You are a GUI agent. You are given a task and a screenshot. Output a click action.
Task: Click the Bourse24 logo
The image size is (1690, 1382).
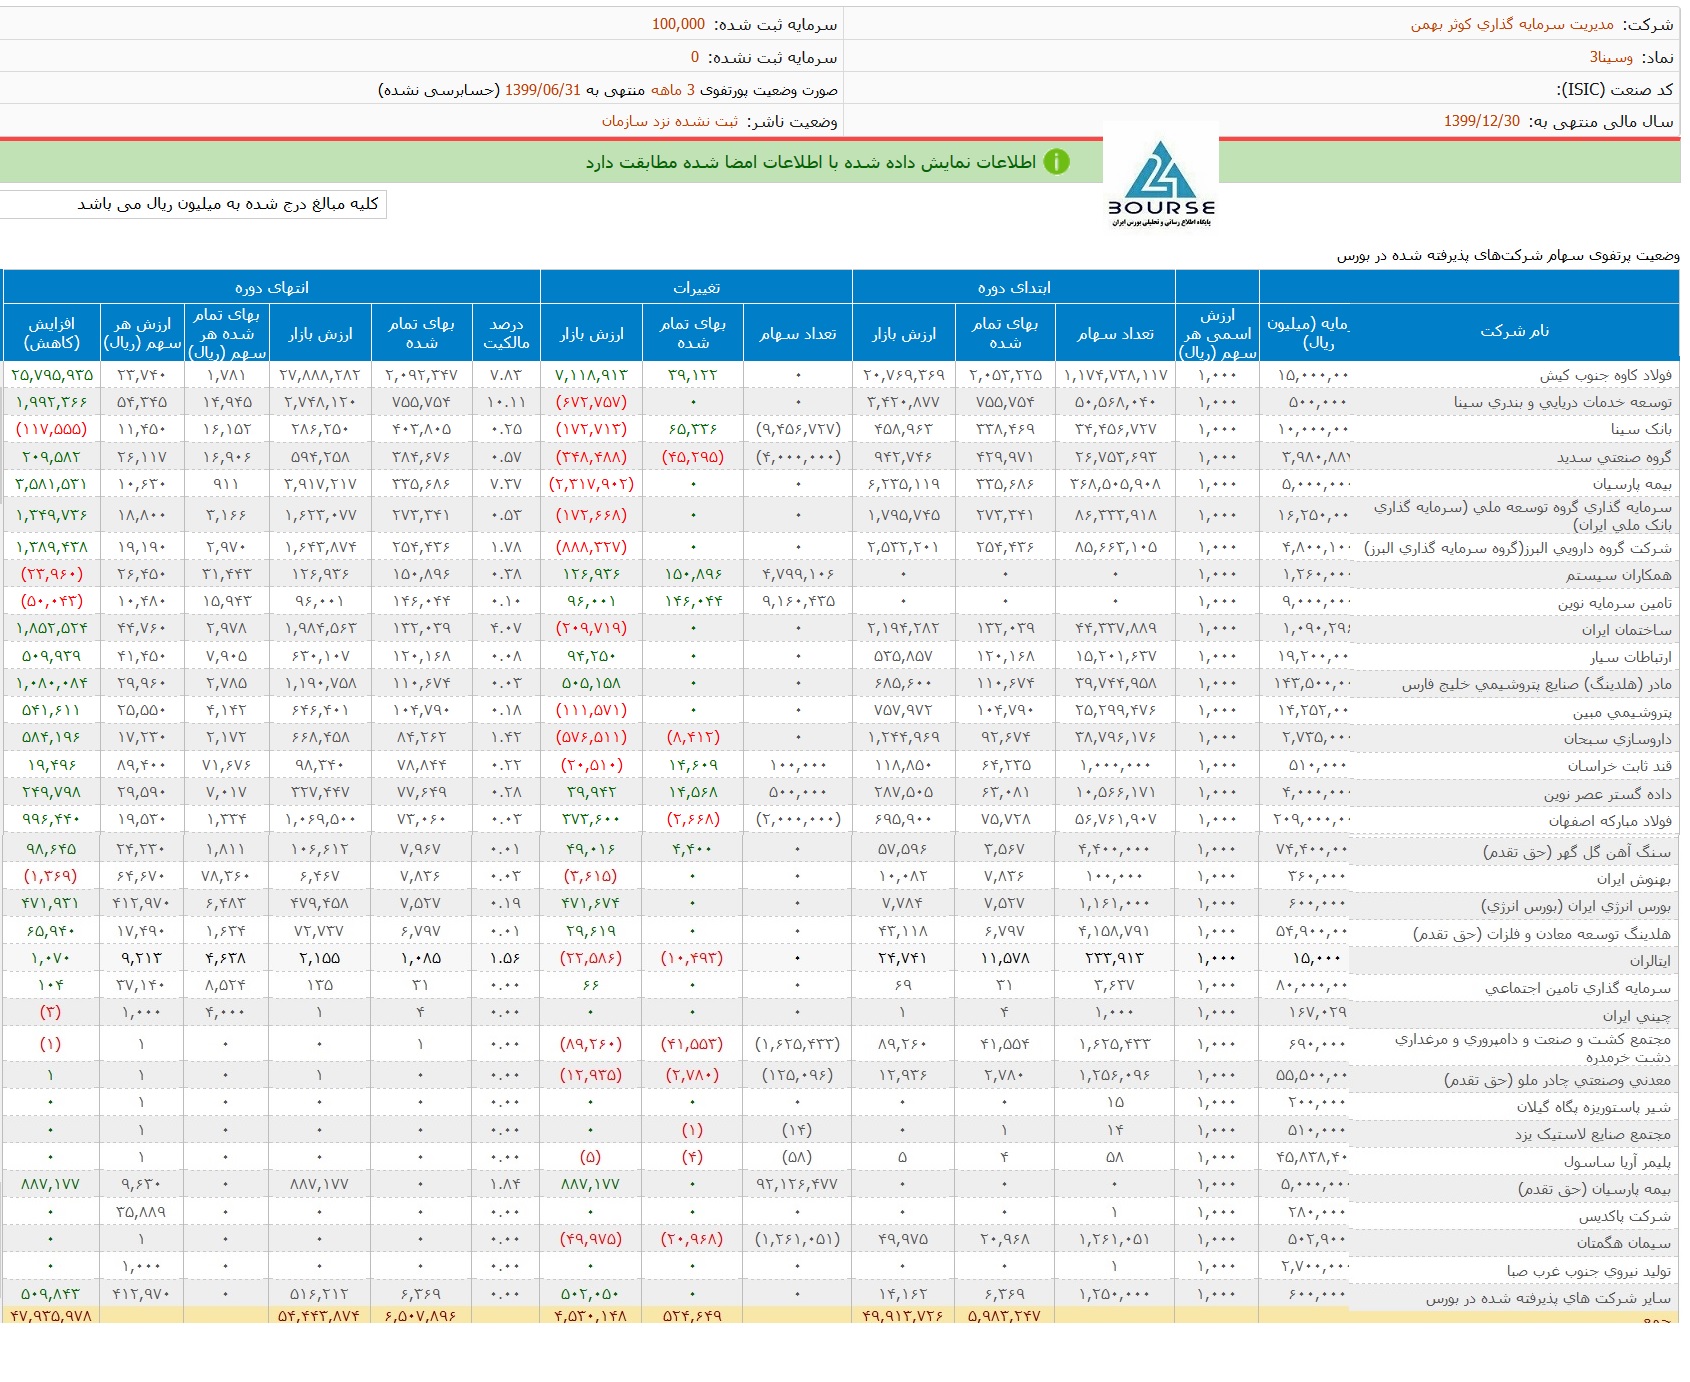tap(1161, 182)
